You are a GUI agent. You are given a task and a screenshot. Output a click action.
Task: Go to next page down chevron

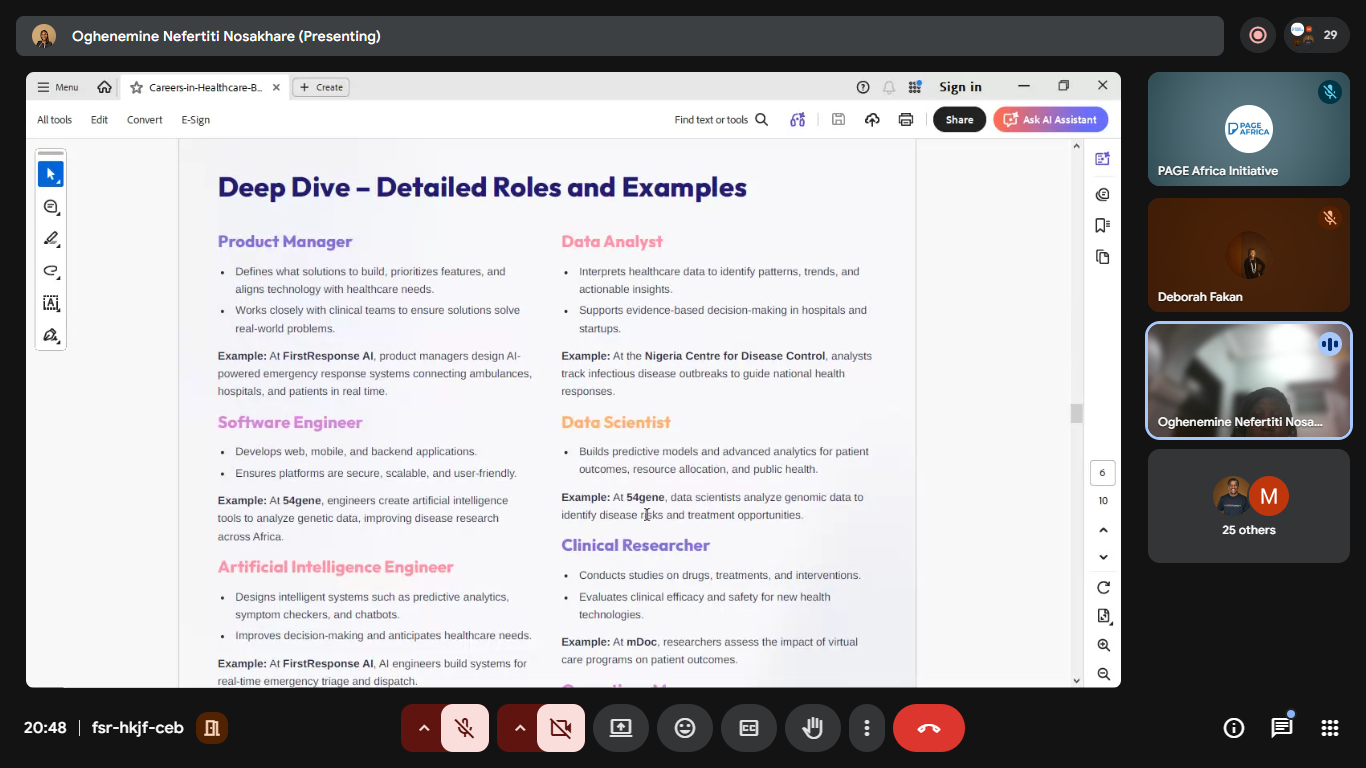click(x=1103, y=557)
